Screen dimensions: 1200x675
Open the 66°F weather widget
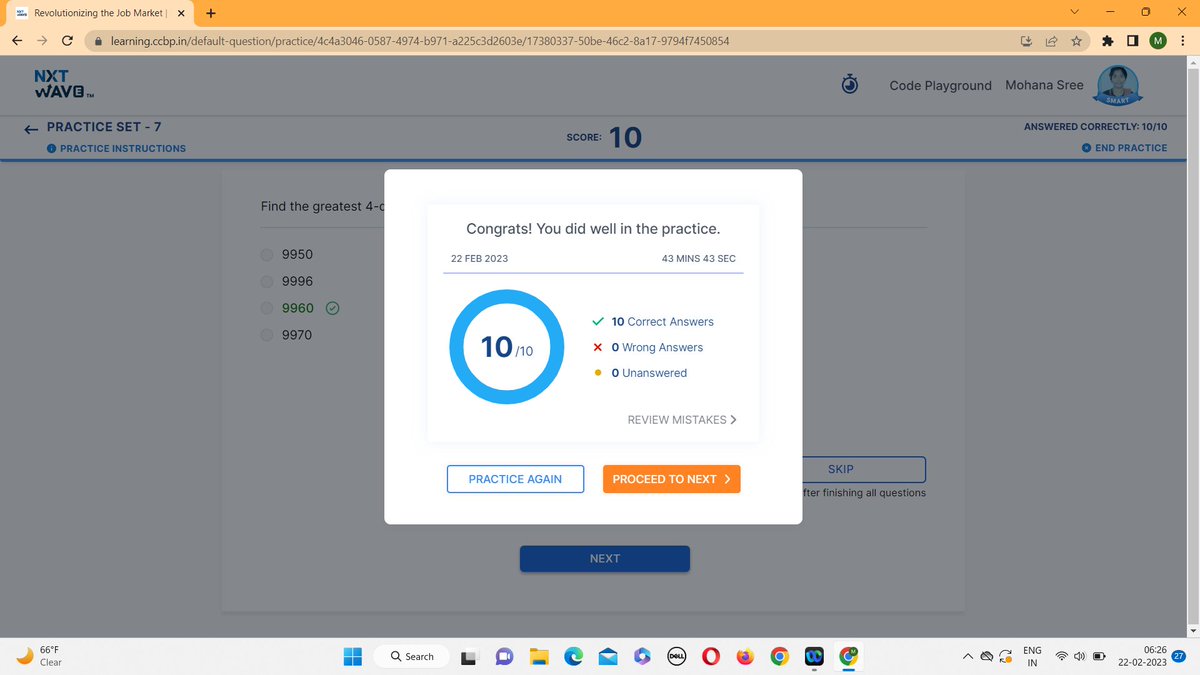click(x=40, y=656)
